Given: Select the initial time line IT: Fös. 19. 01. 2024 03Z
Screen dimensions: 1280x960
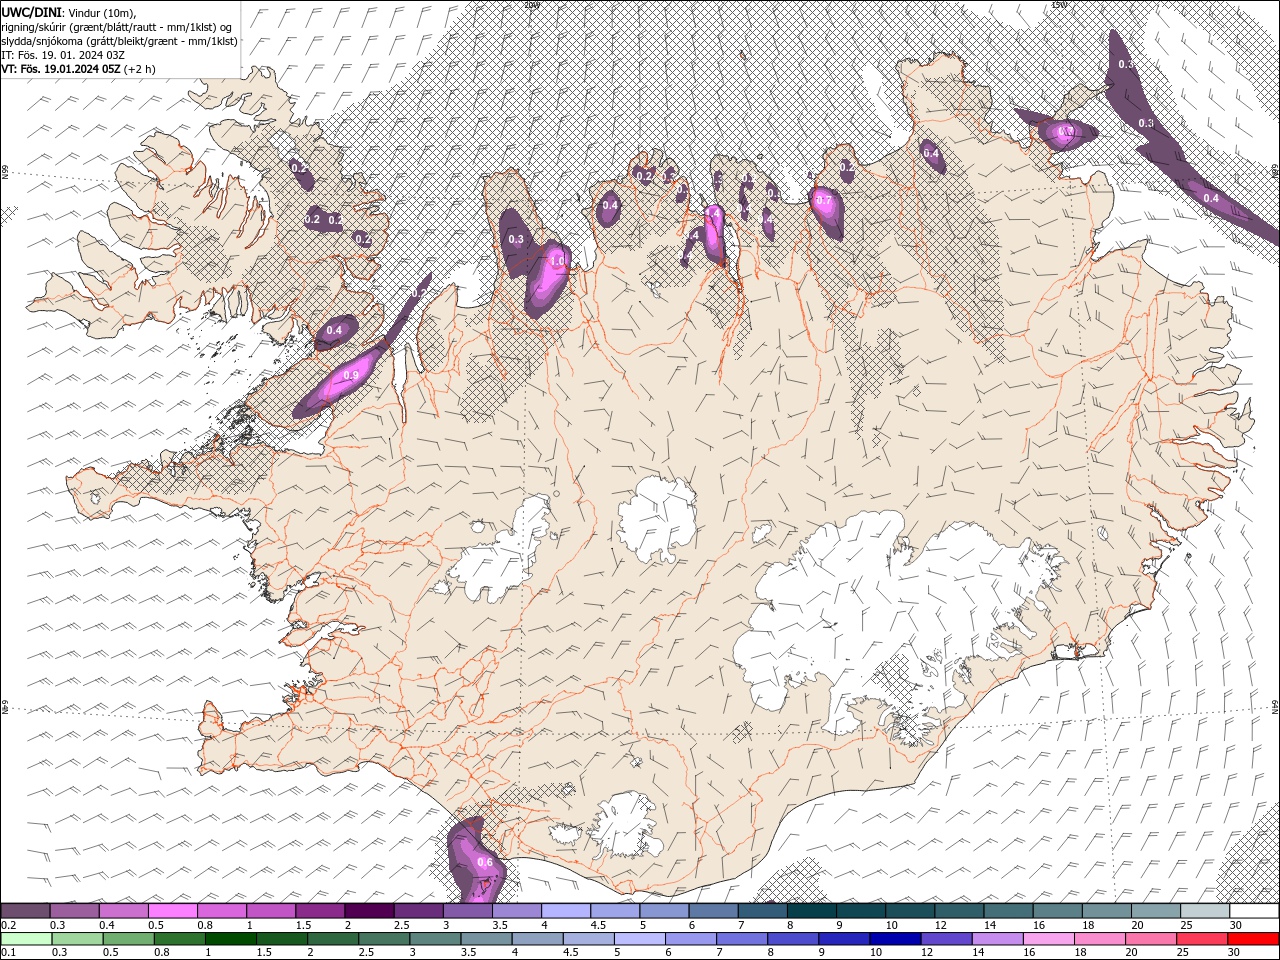Looking at the screenshot, I should (63, 55).
